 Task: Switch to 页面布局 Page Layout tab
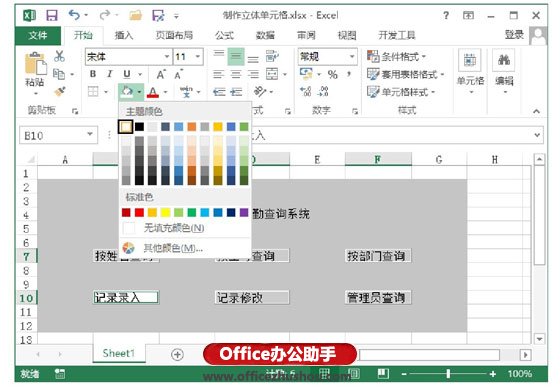tap(174, 35)
